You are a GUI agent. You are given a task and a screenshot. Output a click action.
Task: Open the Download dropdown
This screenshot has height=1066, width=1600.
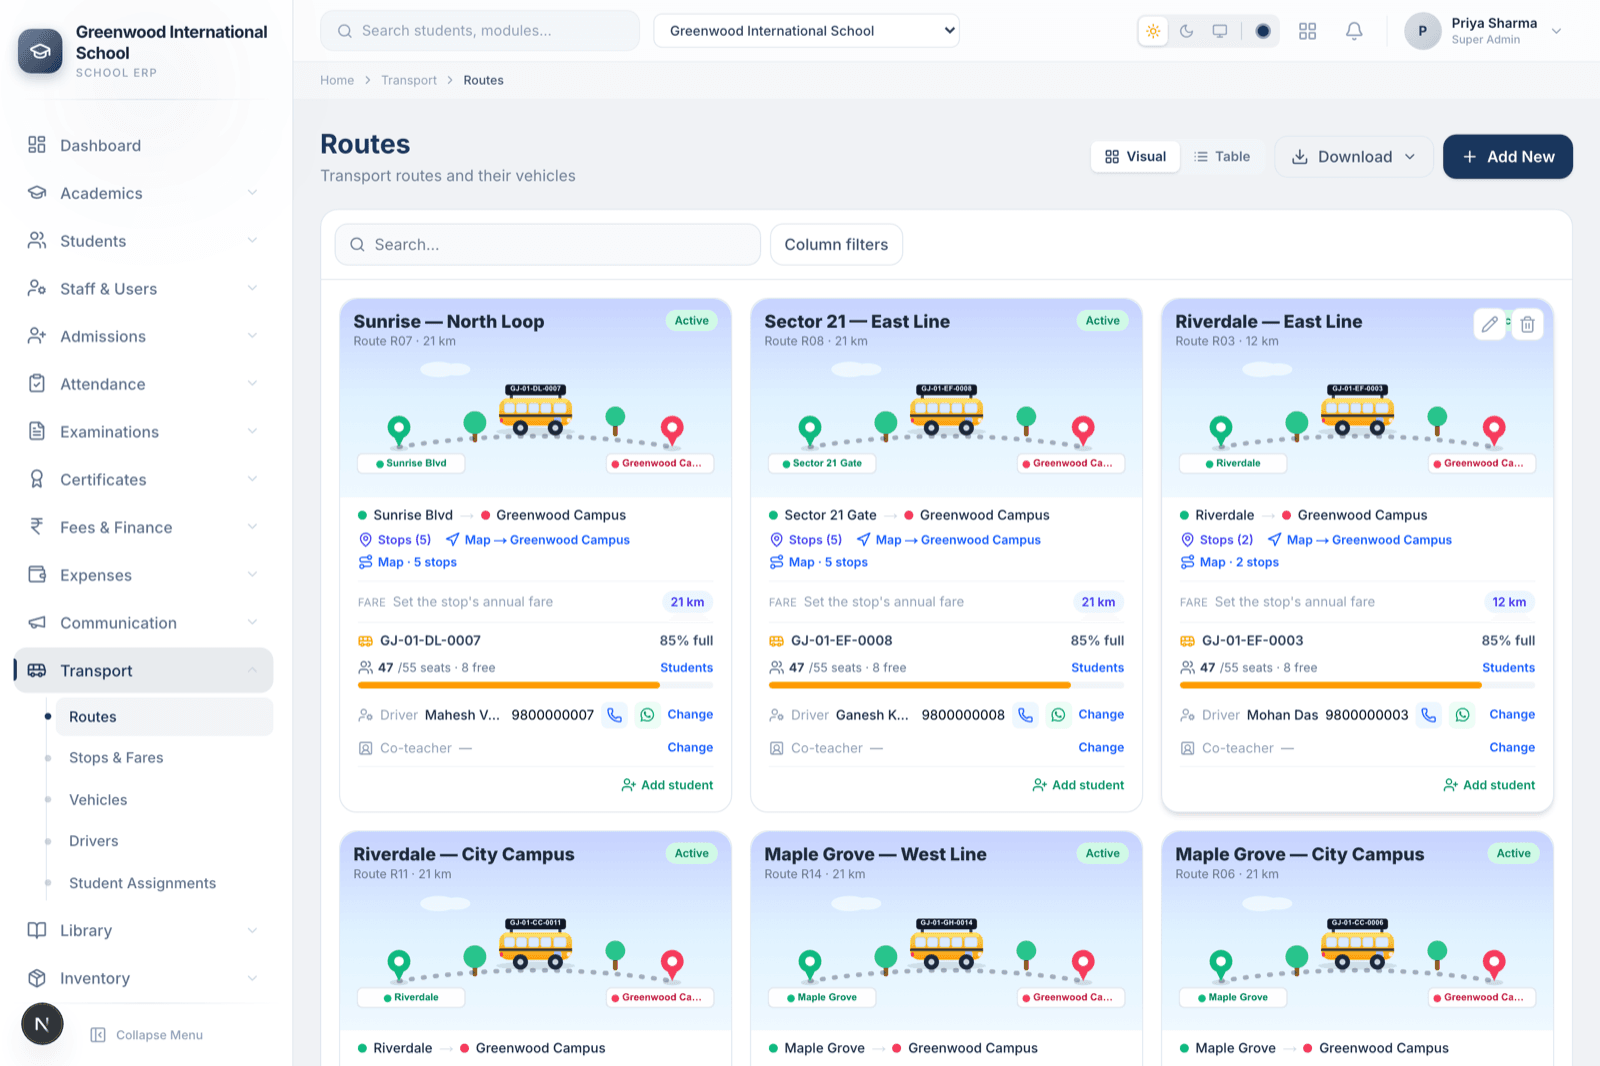coord(1354,157)
